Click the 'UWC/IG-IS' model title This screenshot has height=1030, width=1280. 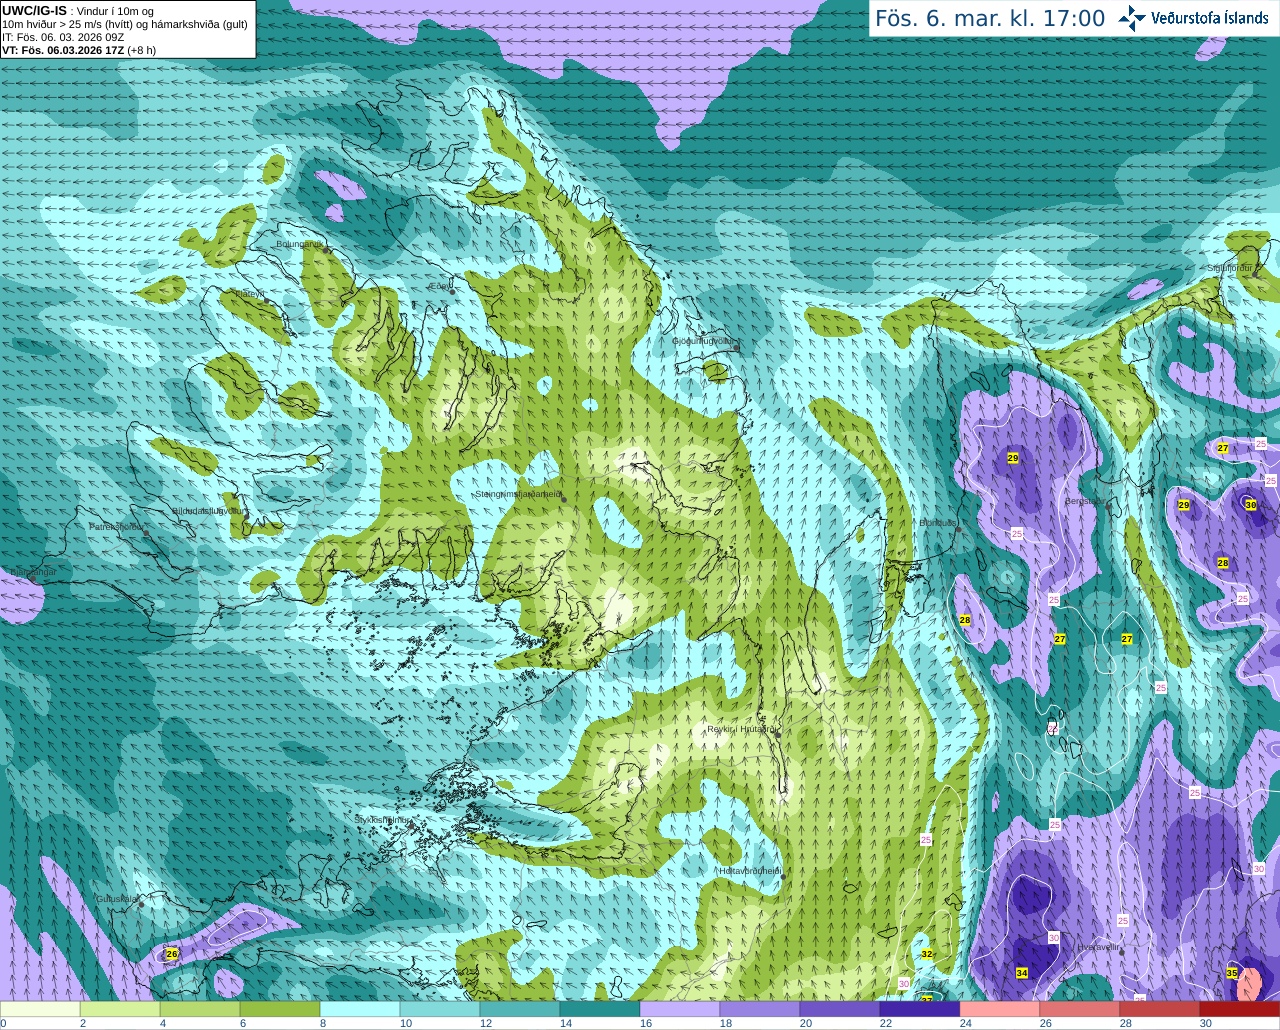pyautogui.click(x=35, y=11)
